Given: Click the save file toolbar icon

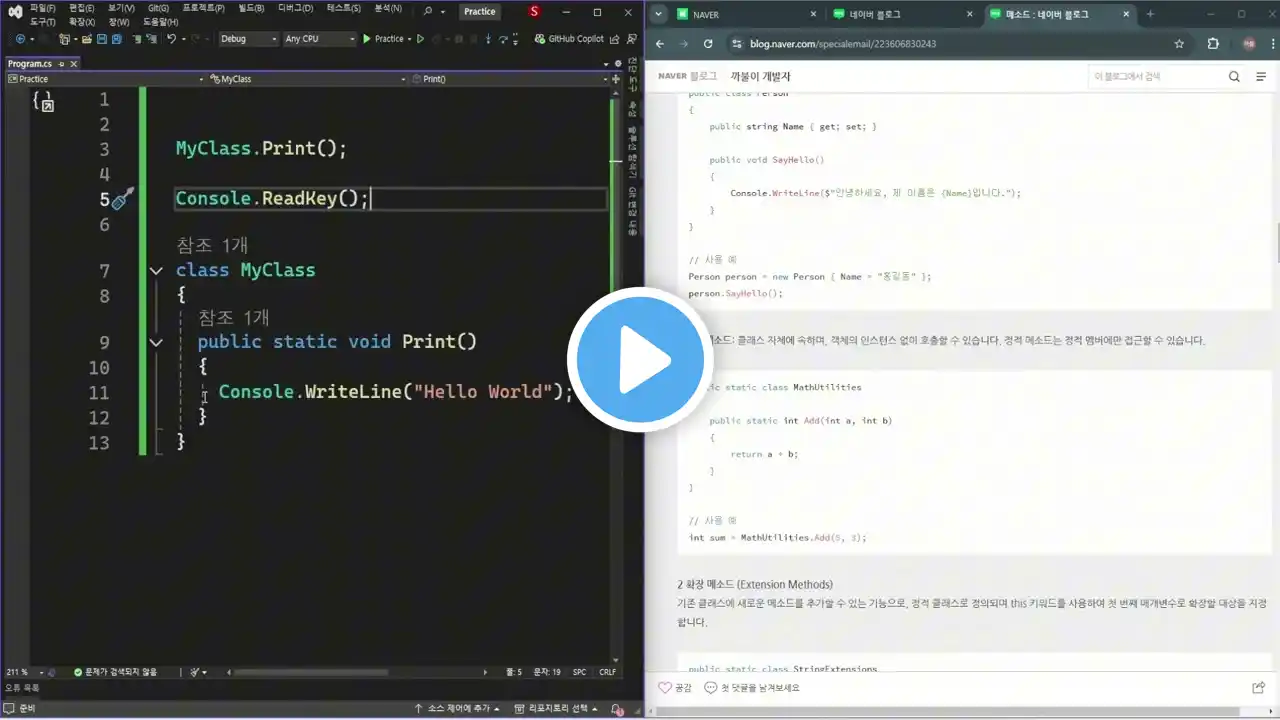Looking at the screenshot, I should [100, 39].
